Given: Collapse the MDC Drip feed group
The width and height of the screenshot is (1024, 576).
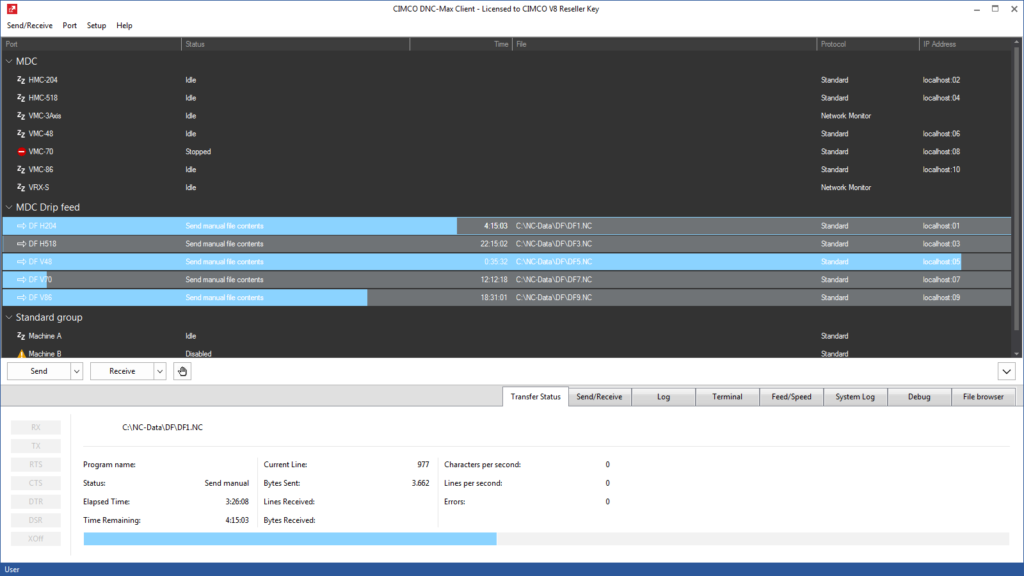Looking at the screenshot, I should [x=9, y=207].
